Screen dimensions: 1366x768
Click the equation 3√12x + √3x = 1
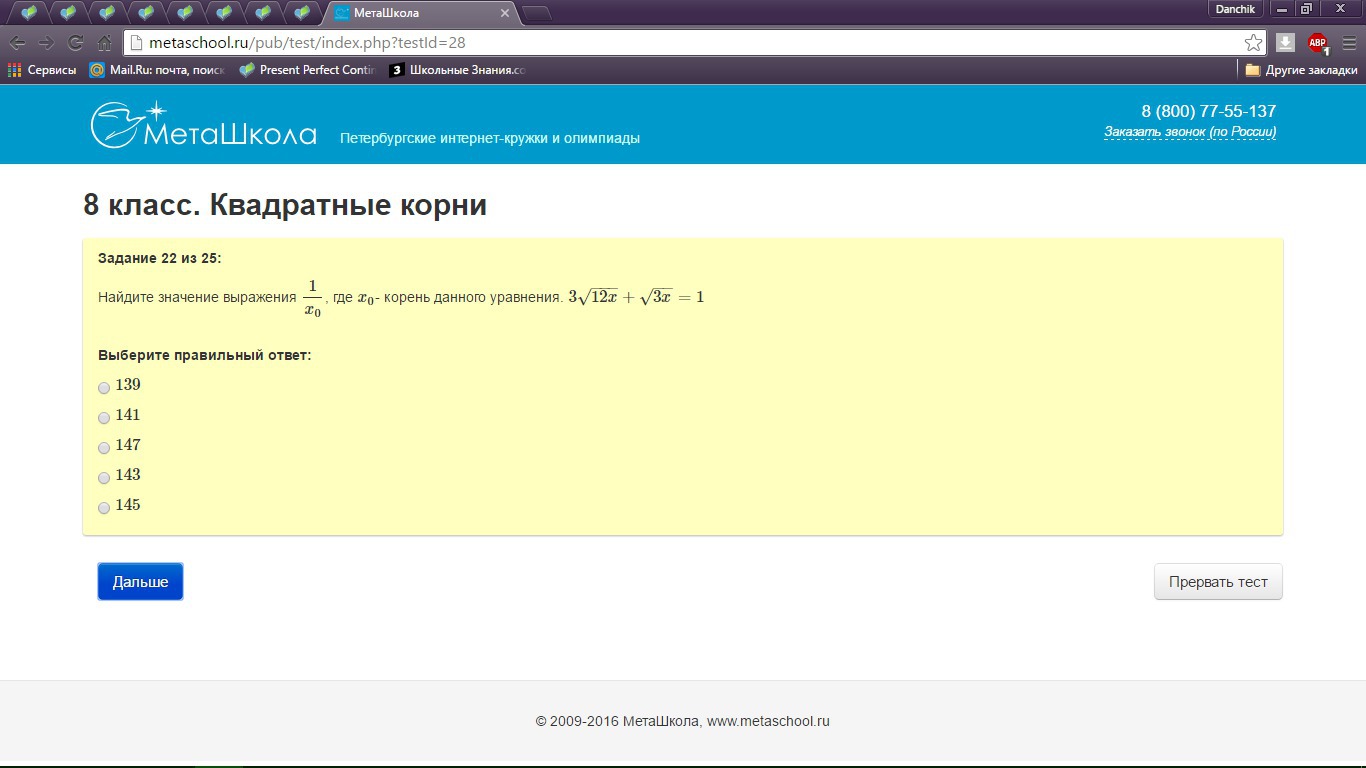click(x=636, y=297)
